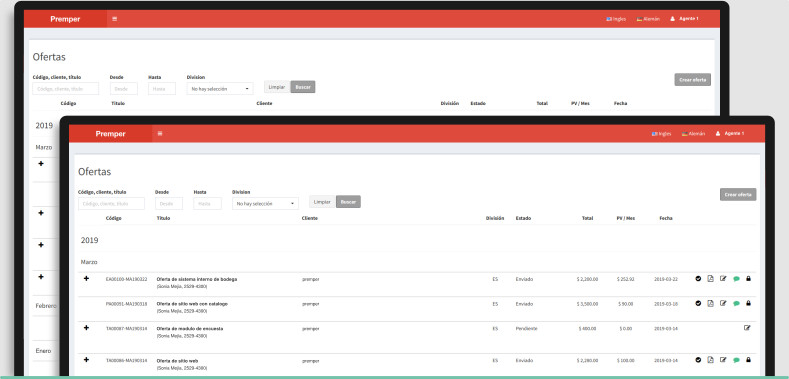Click Crear oferta button in back window
Viewport: 789px width, 379px height.
click(692, 80)
